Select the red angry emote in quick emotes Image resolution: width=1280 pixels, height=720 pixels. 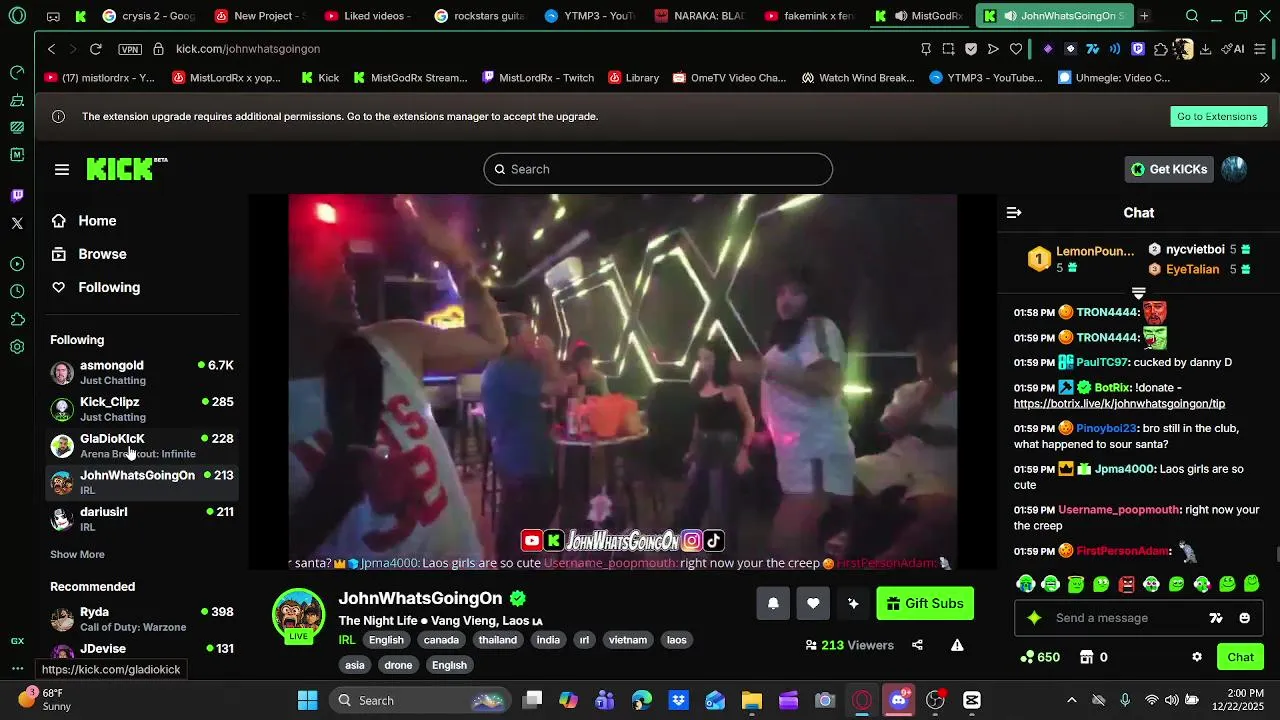point(1127,584)
